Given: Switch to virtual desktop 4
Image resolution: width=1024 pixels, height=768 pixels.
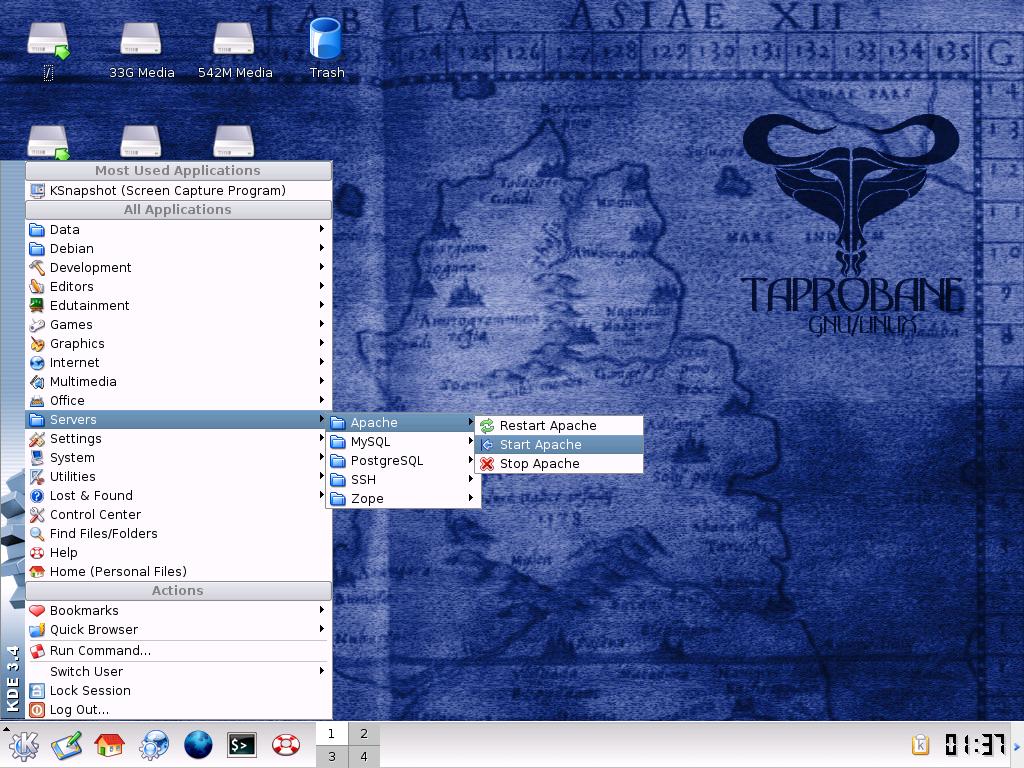Looking at the screenshot, I should (x=364, y=756).
